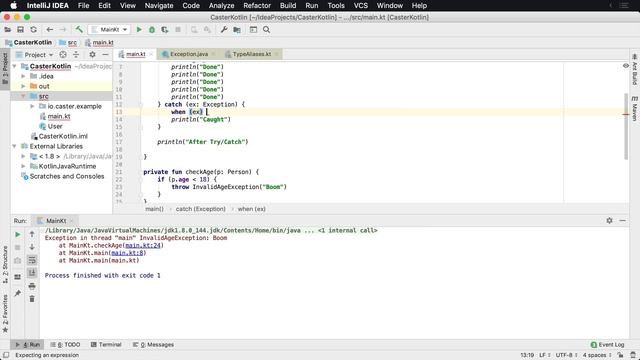Navigate forward with the right arrow

coord(62,29)
